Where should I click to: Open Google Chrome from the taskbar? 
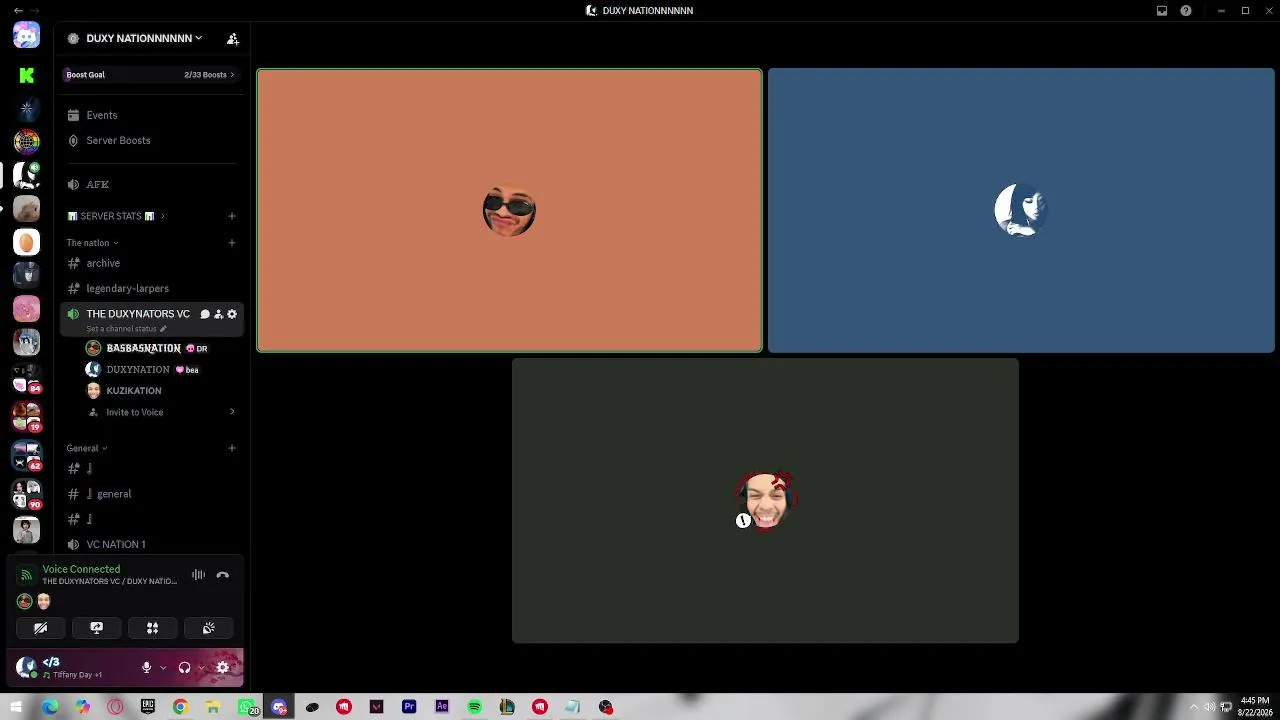pyautogui.click(x=180, y=707)
